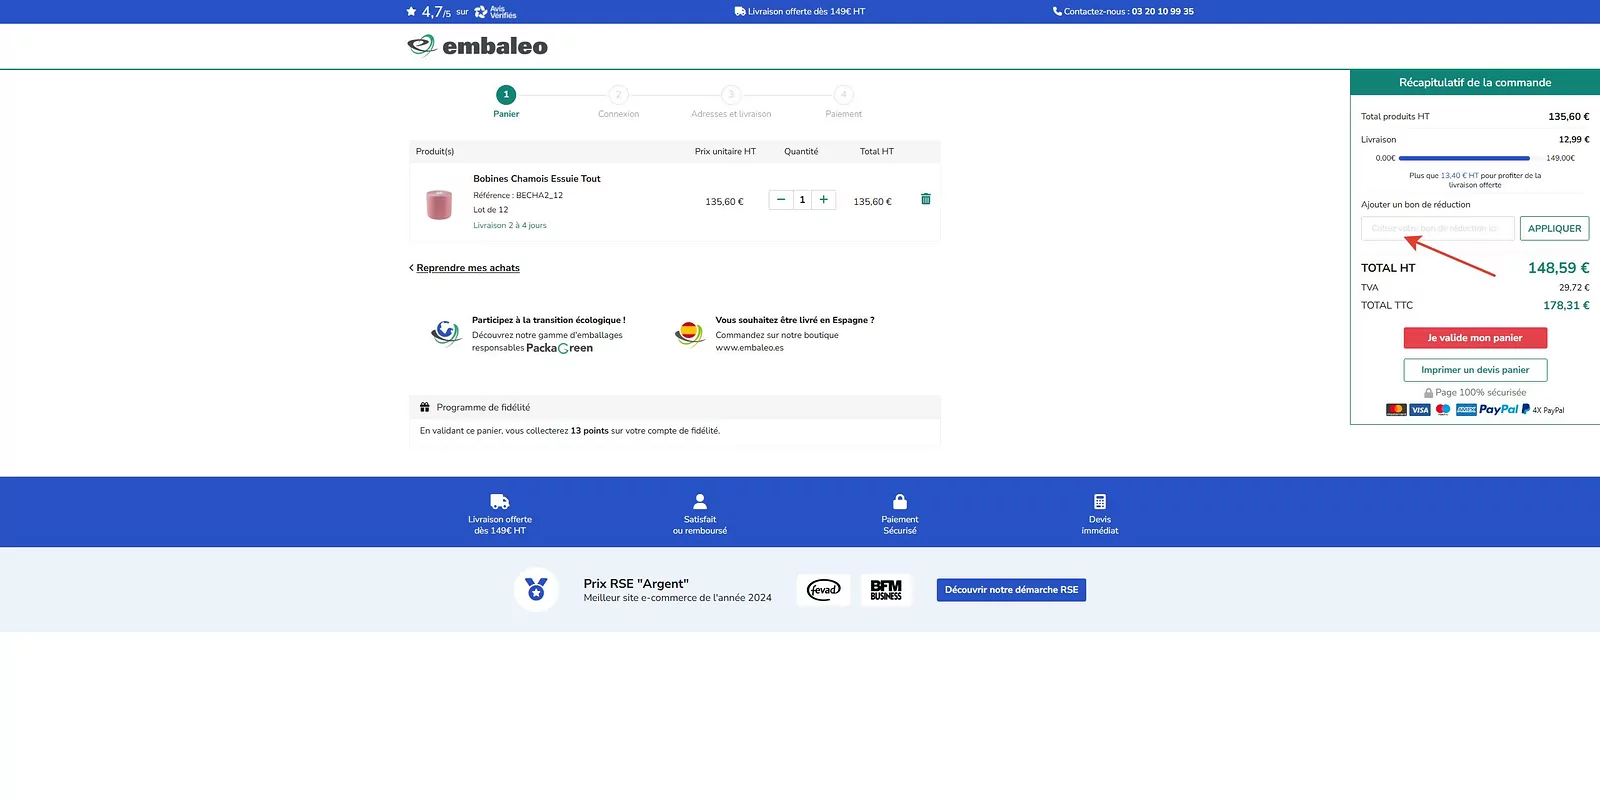Viewport: 1600px width, 799px height.
Task: Go to step 1 Panier
Action: pos(506,101)
